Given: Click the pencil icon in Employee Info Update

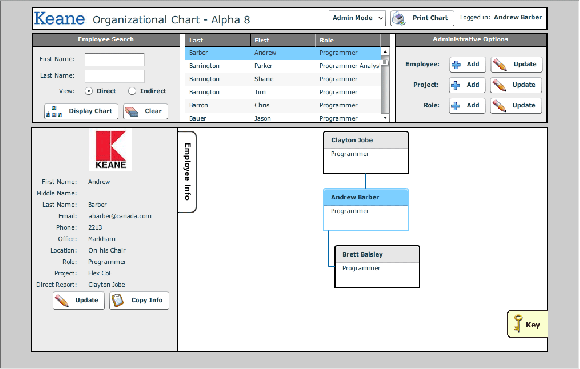Looking at the screenshot, I should click(x=61, y=300).
